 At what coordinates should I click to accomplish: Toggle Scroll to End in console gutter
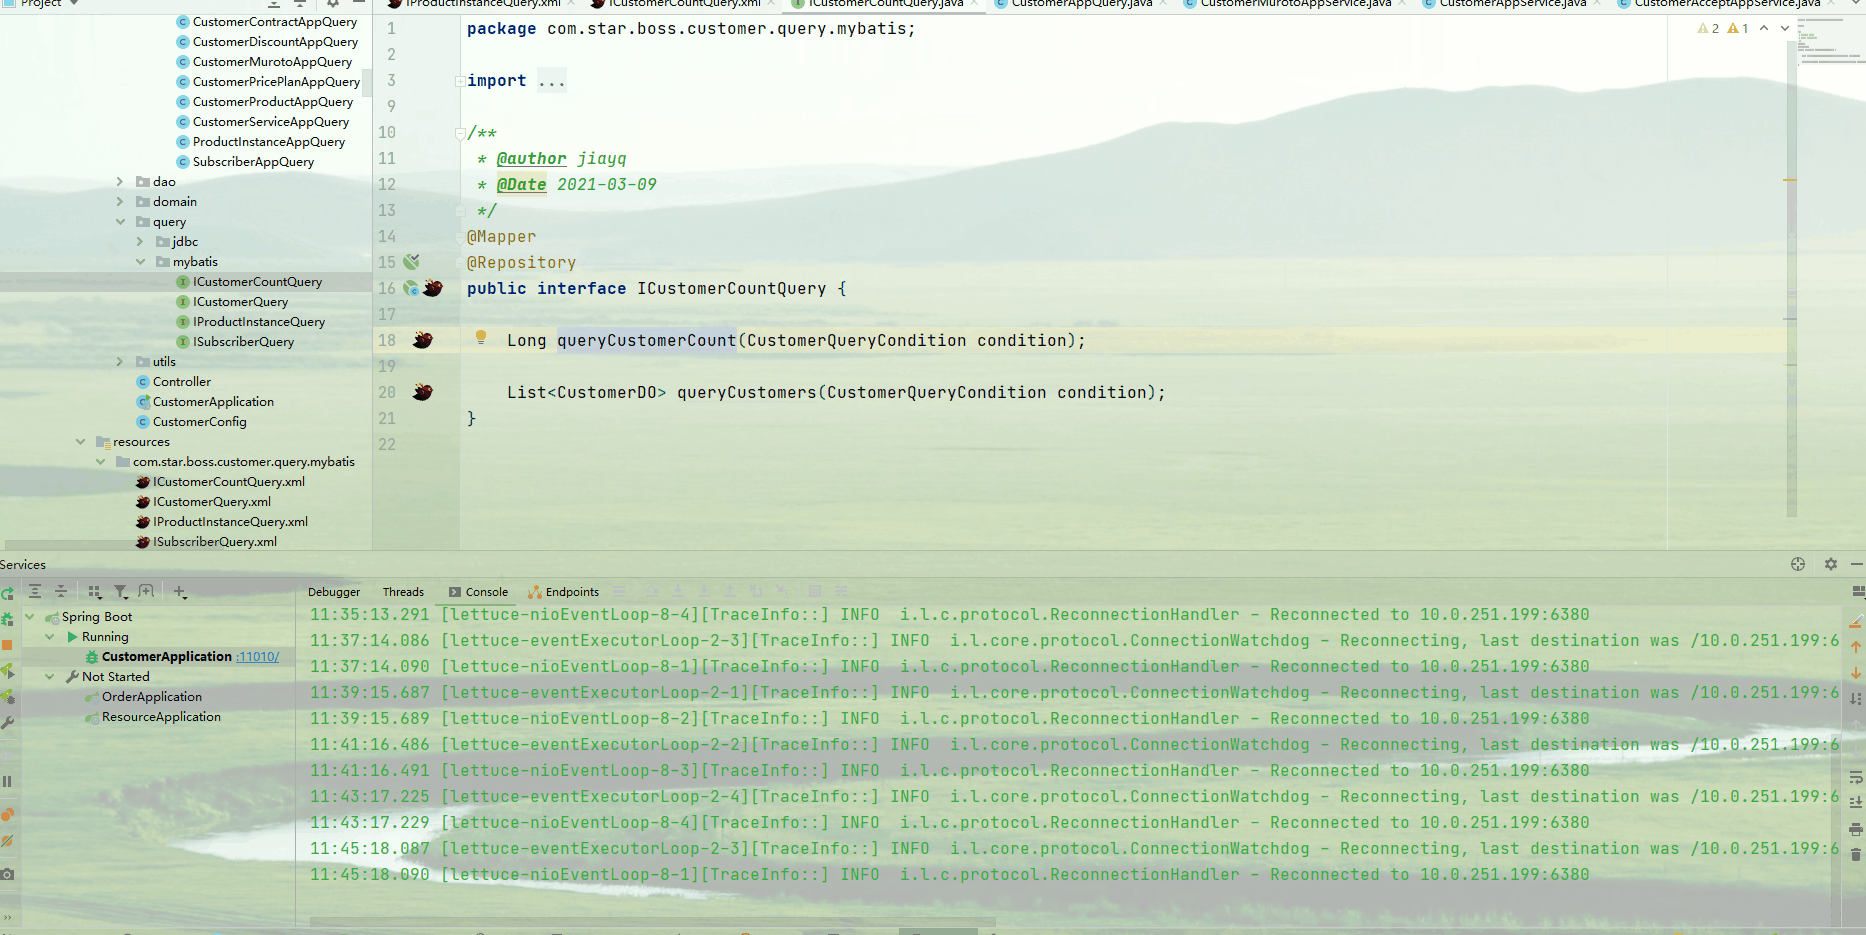[x=1856, y=802]
